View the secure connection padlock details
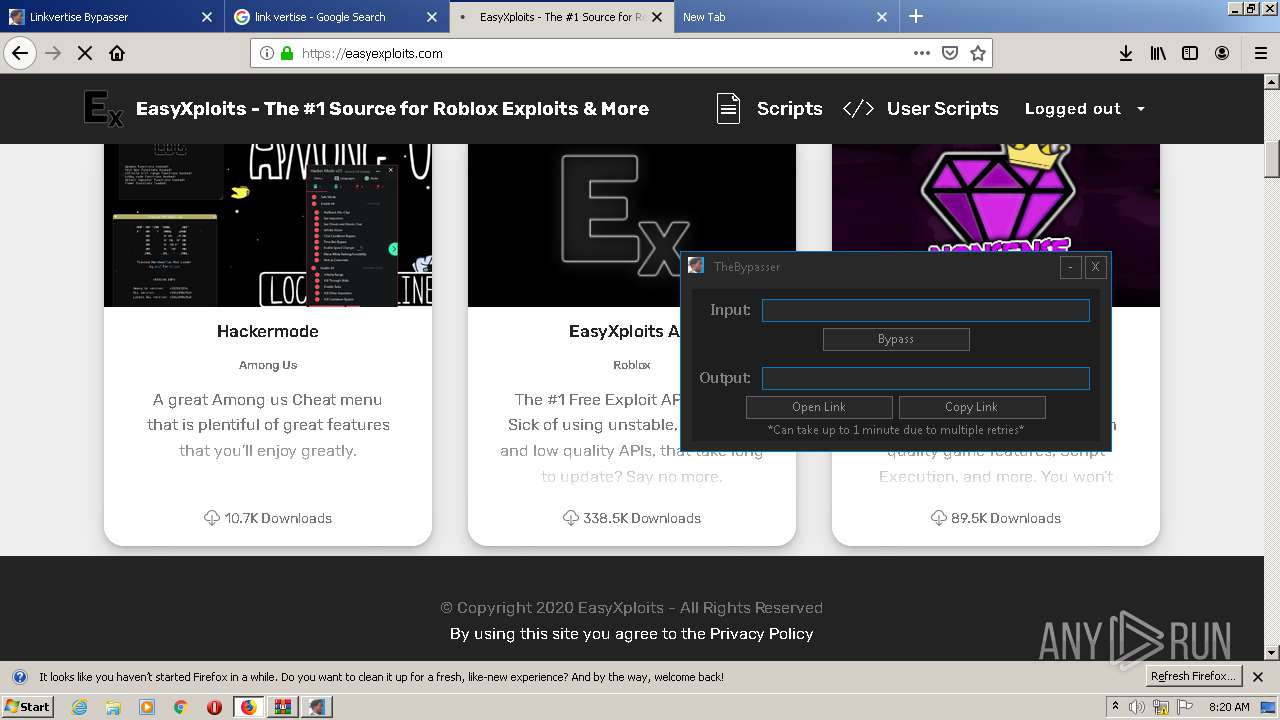Viewport: 1280px width, 720px height. 287,53
